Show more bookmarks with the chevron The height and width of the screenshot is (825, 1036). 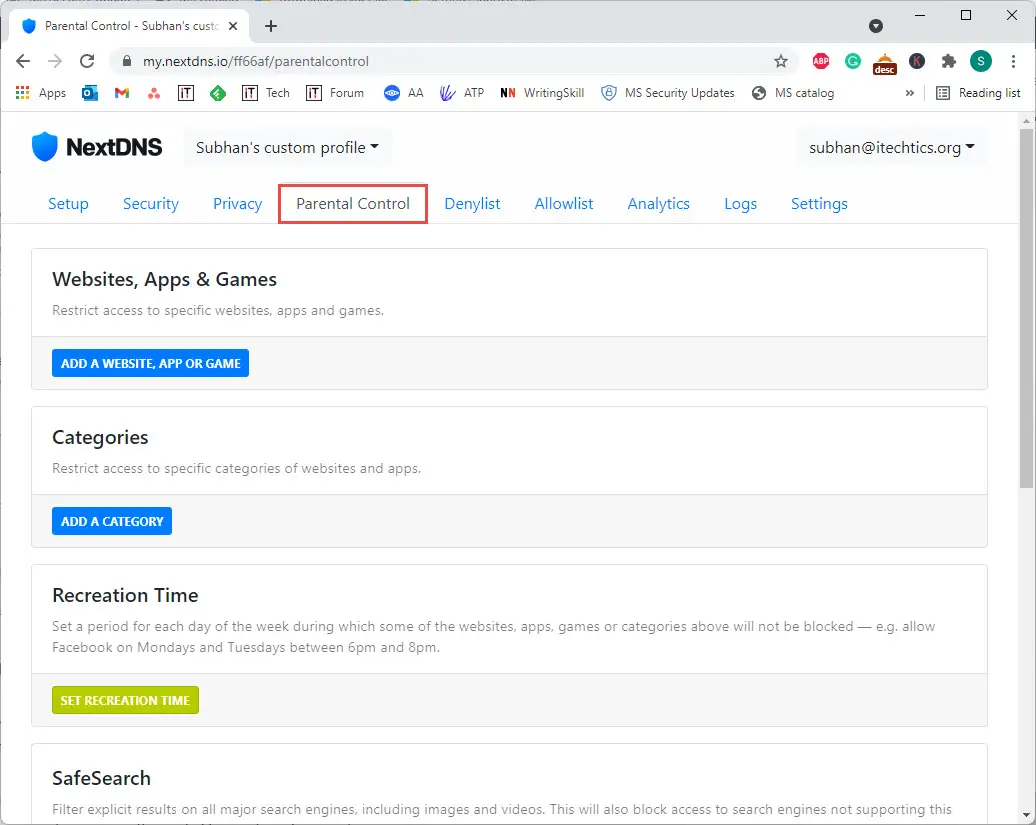point(910,93)
